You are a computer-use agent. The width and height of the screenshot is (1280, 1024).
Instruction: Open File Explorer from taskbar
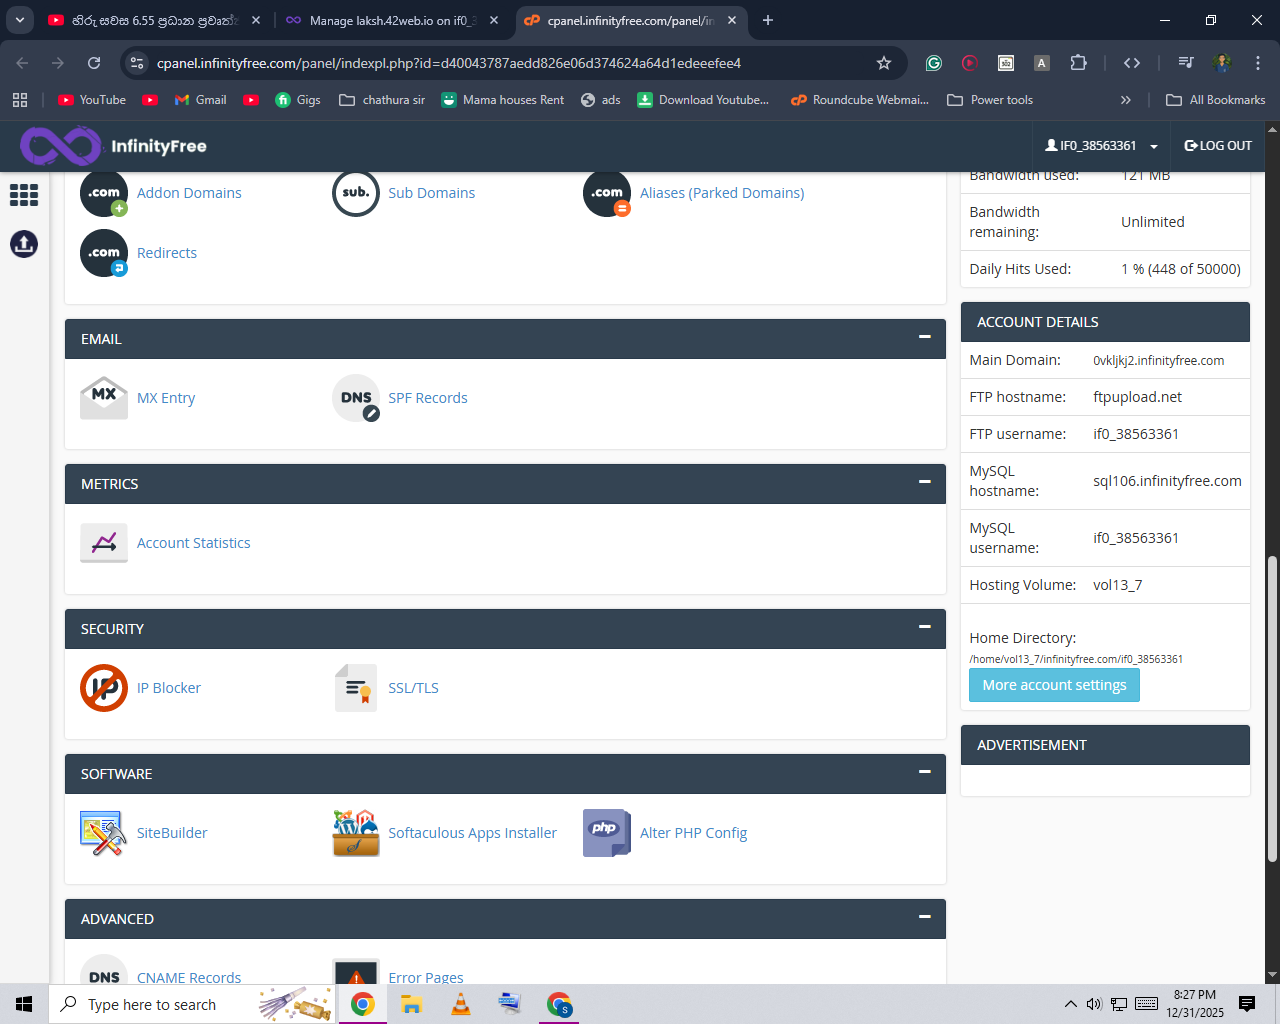click(x=412, y=1004)
